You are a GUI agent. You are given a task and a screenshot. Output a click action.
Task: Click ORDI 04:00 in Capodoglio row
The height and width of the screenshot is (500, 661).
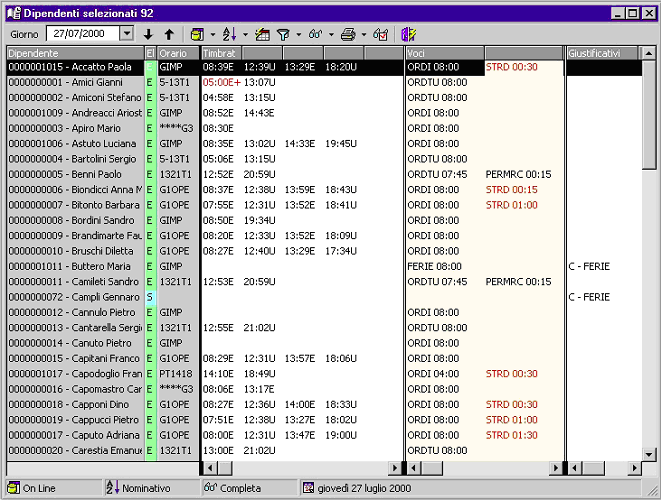[433, 374]
